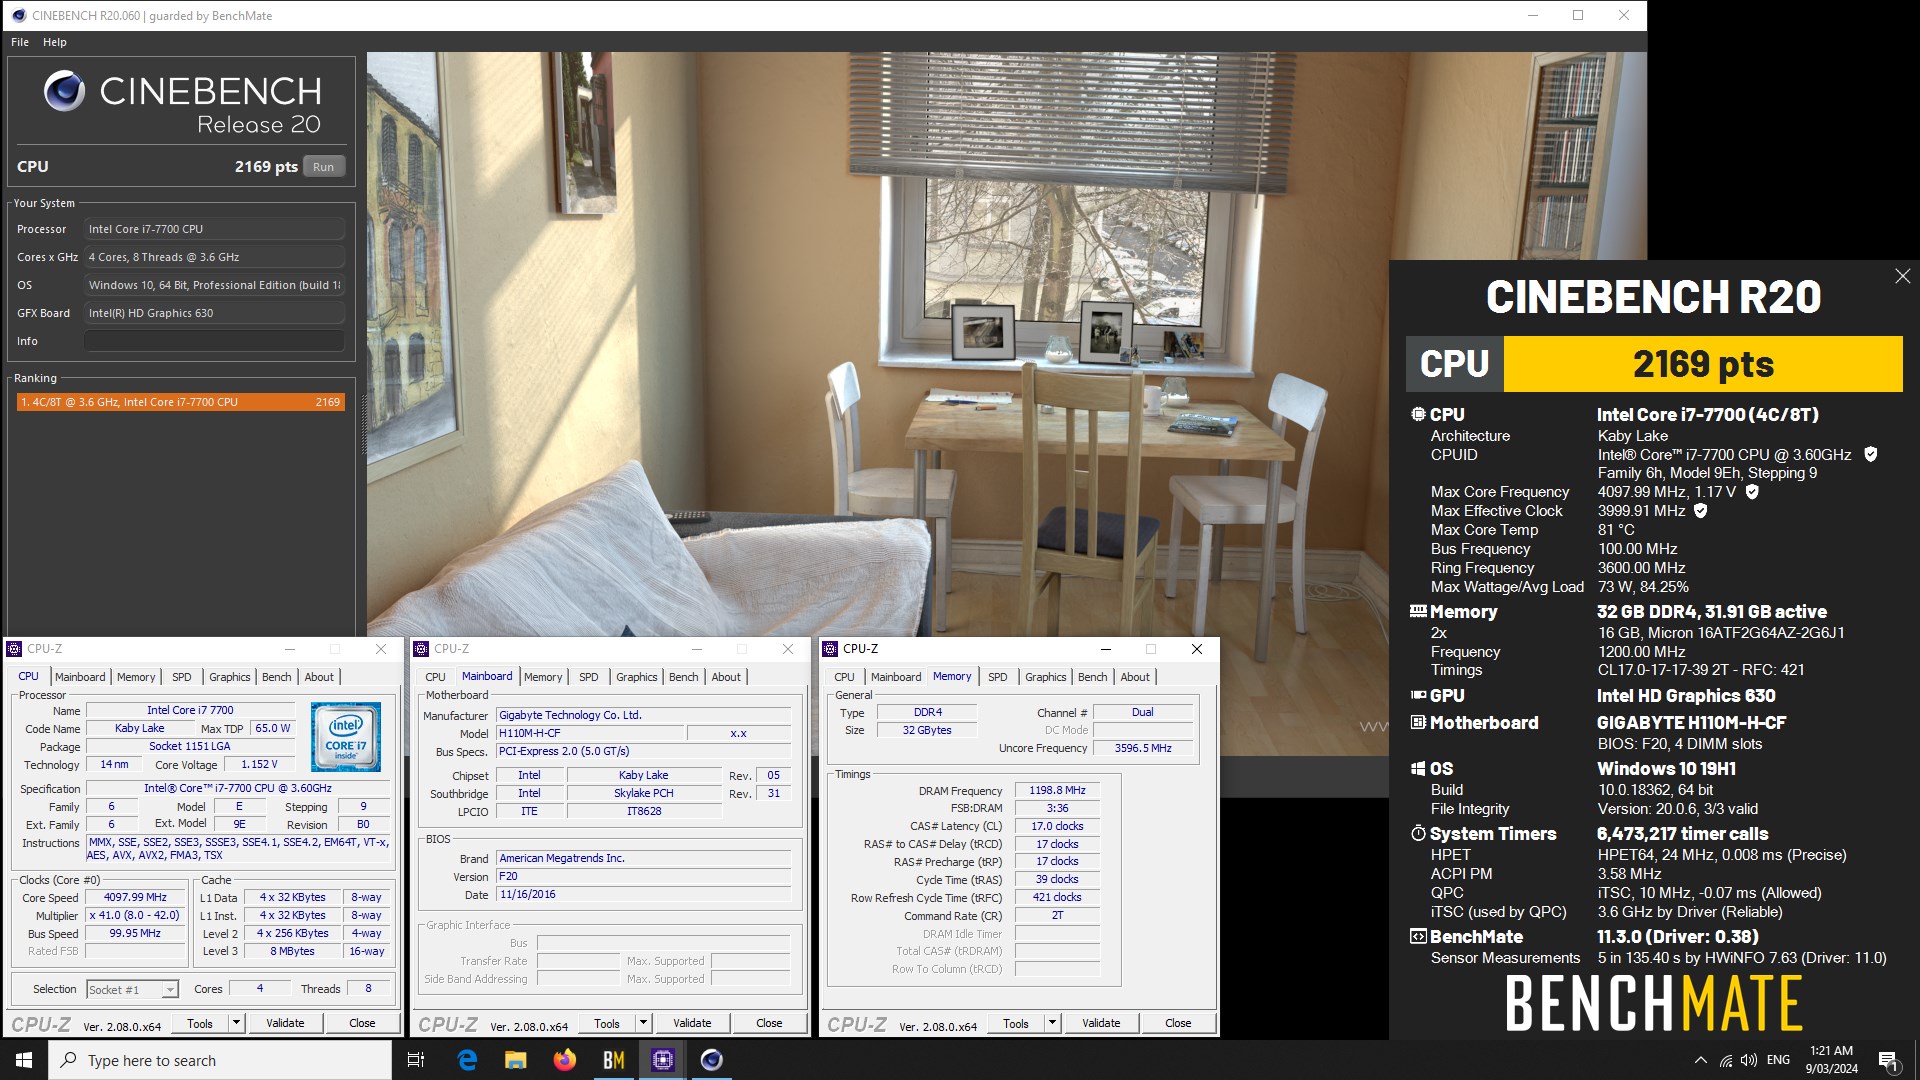Click the Intel Core i7 logo in CPU-Z
The width and height of the screenshot is (1920, 1080).
[x=346, y=736]
